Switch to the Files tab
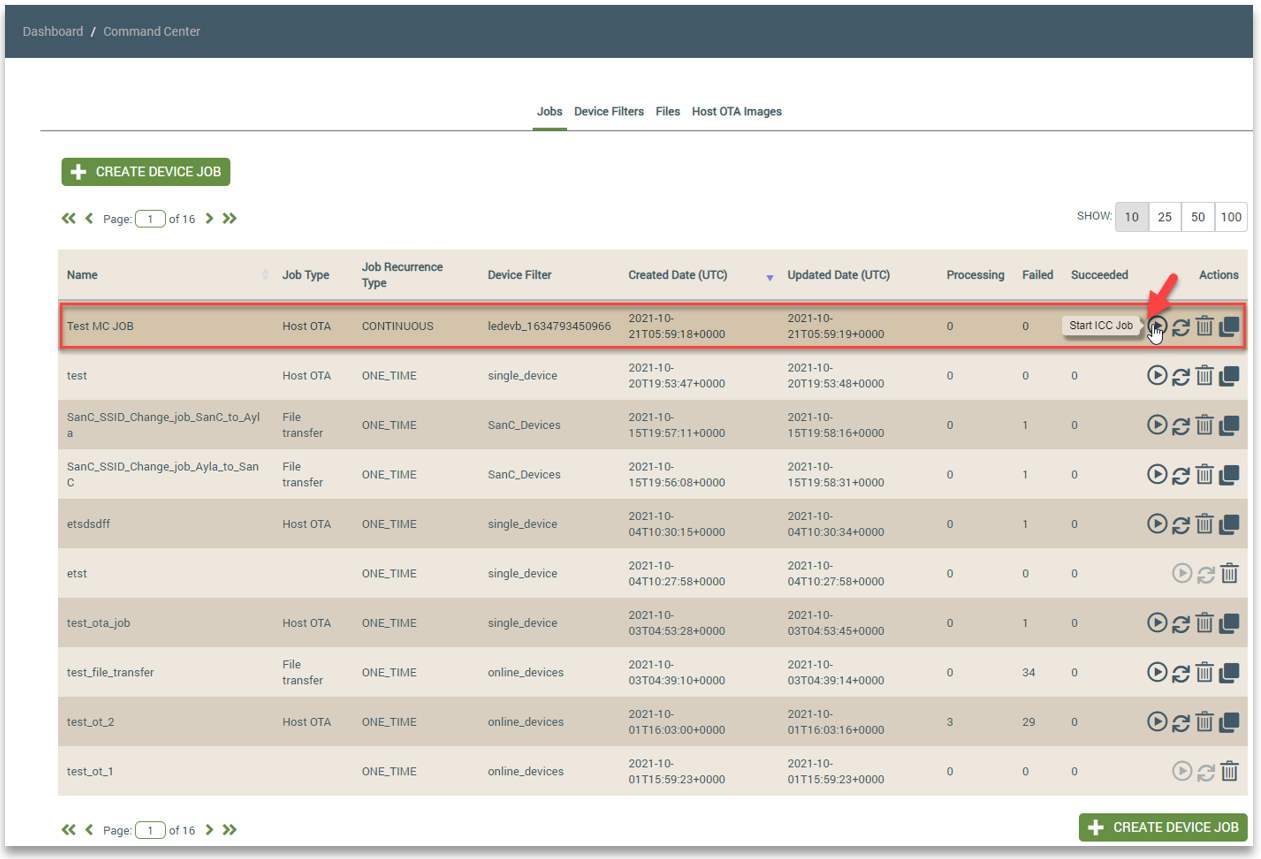 [668, 111]
